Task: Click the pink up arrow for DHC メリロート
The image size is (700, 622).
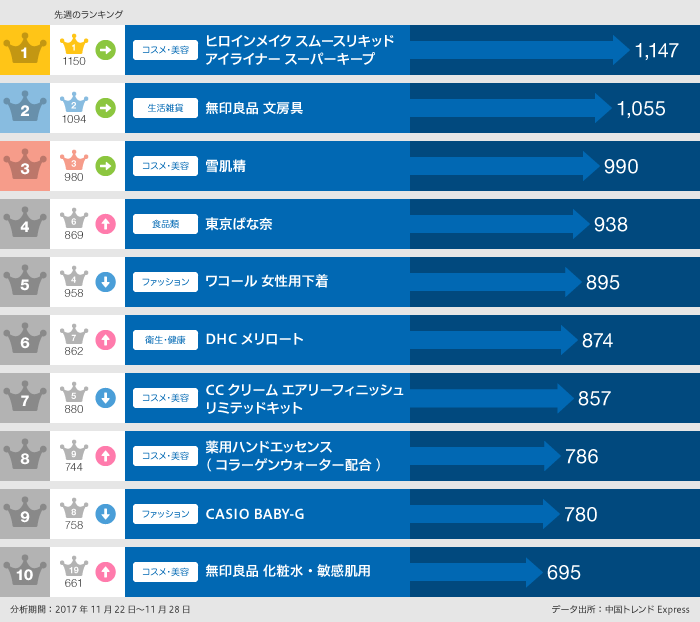Action: [105, 340]
